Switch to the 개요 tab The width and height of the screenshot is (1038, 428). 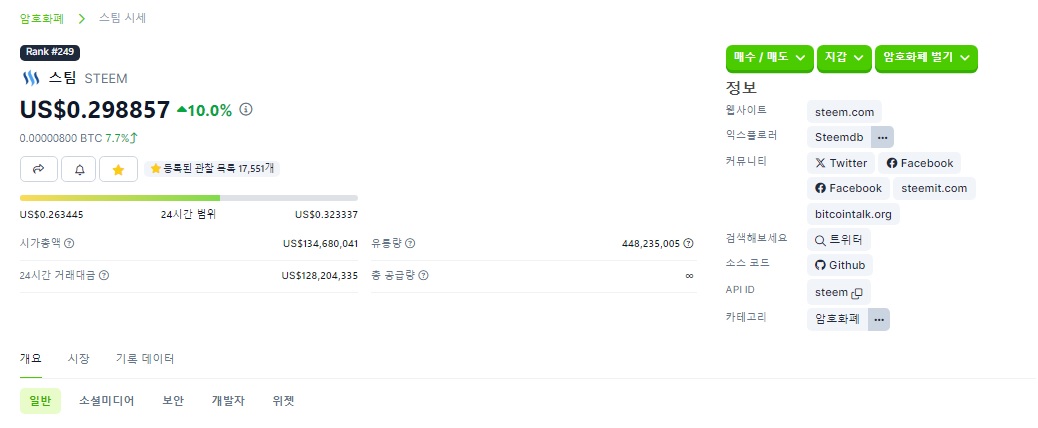[x=31, y=359]
